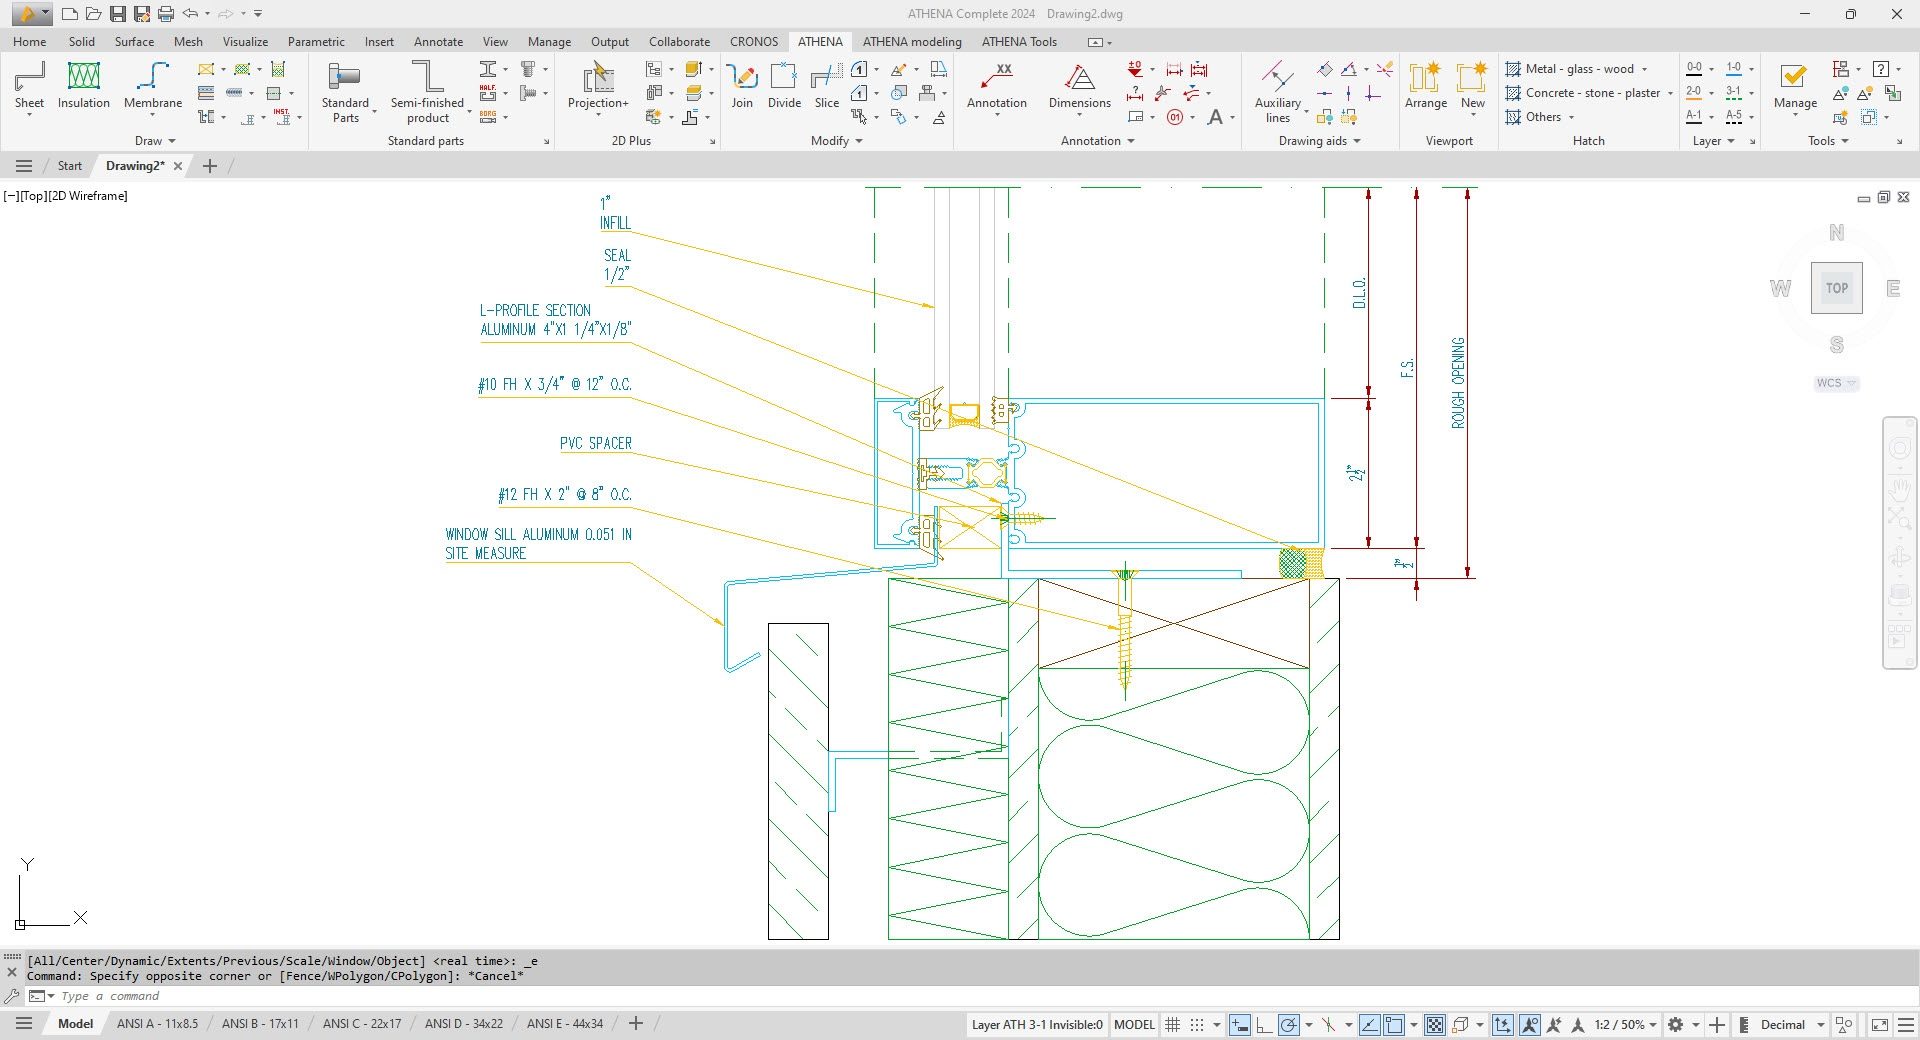Click the MODEL space button in status bar

pos(1134,1024)
